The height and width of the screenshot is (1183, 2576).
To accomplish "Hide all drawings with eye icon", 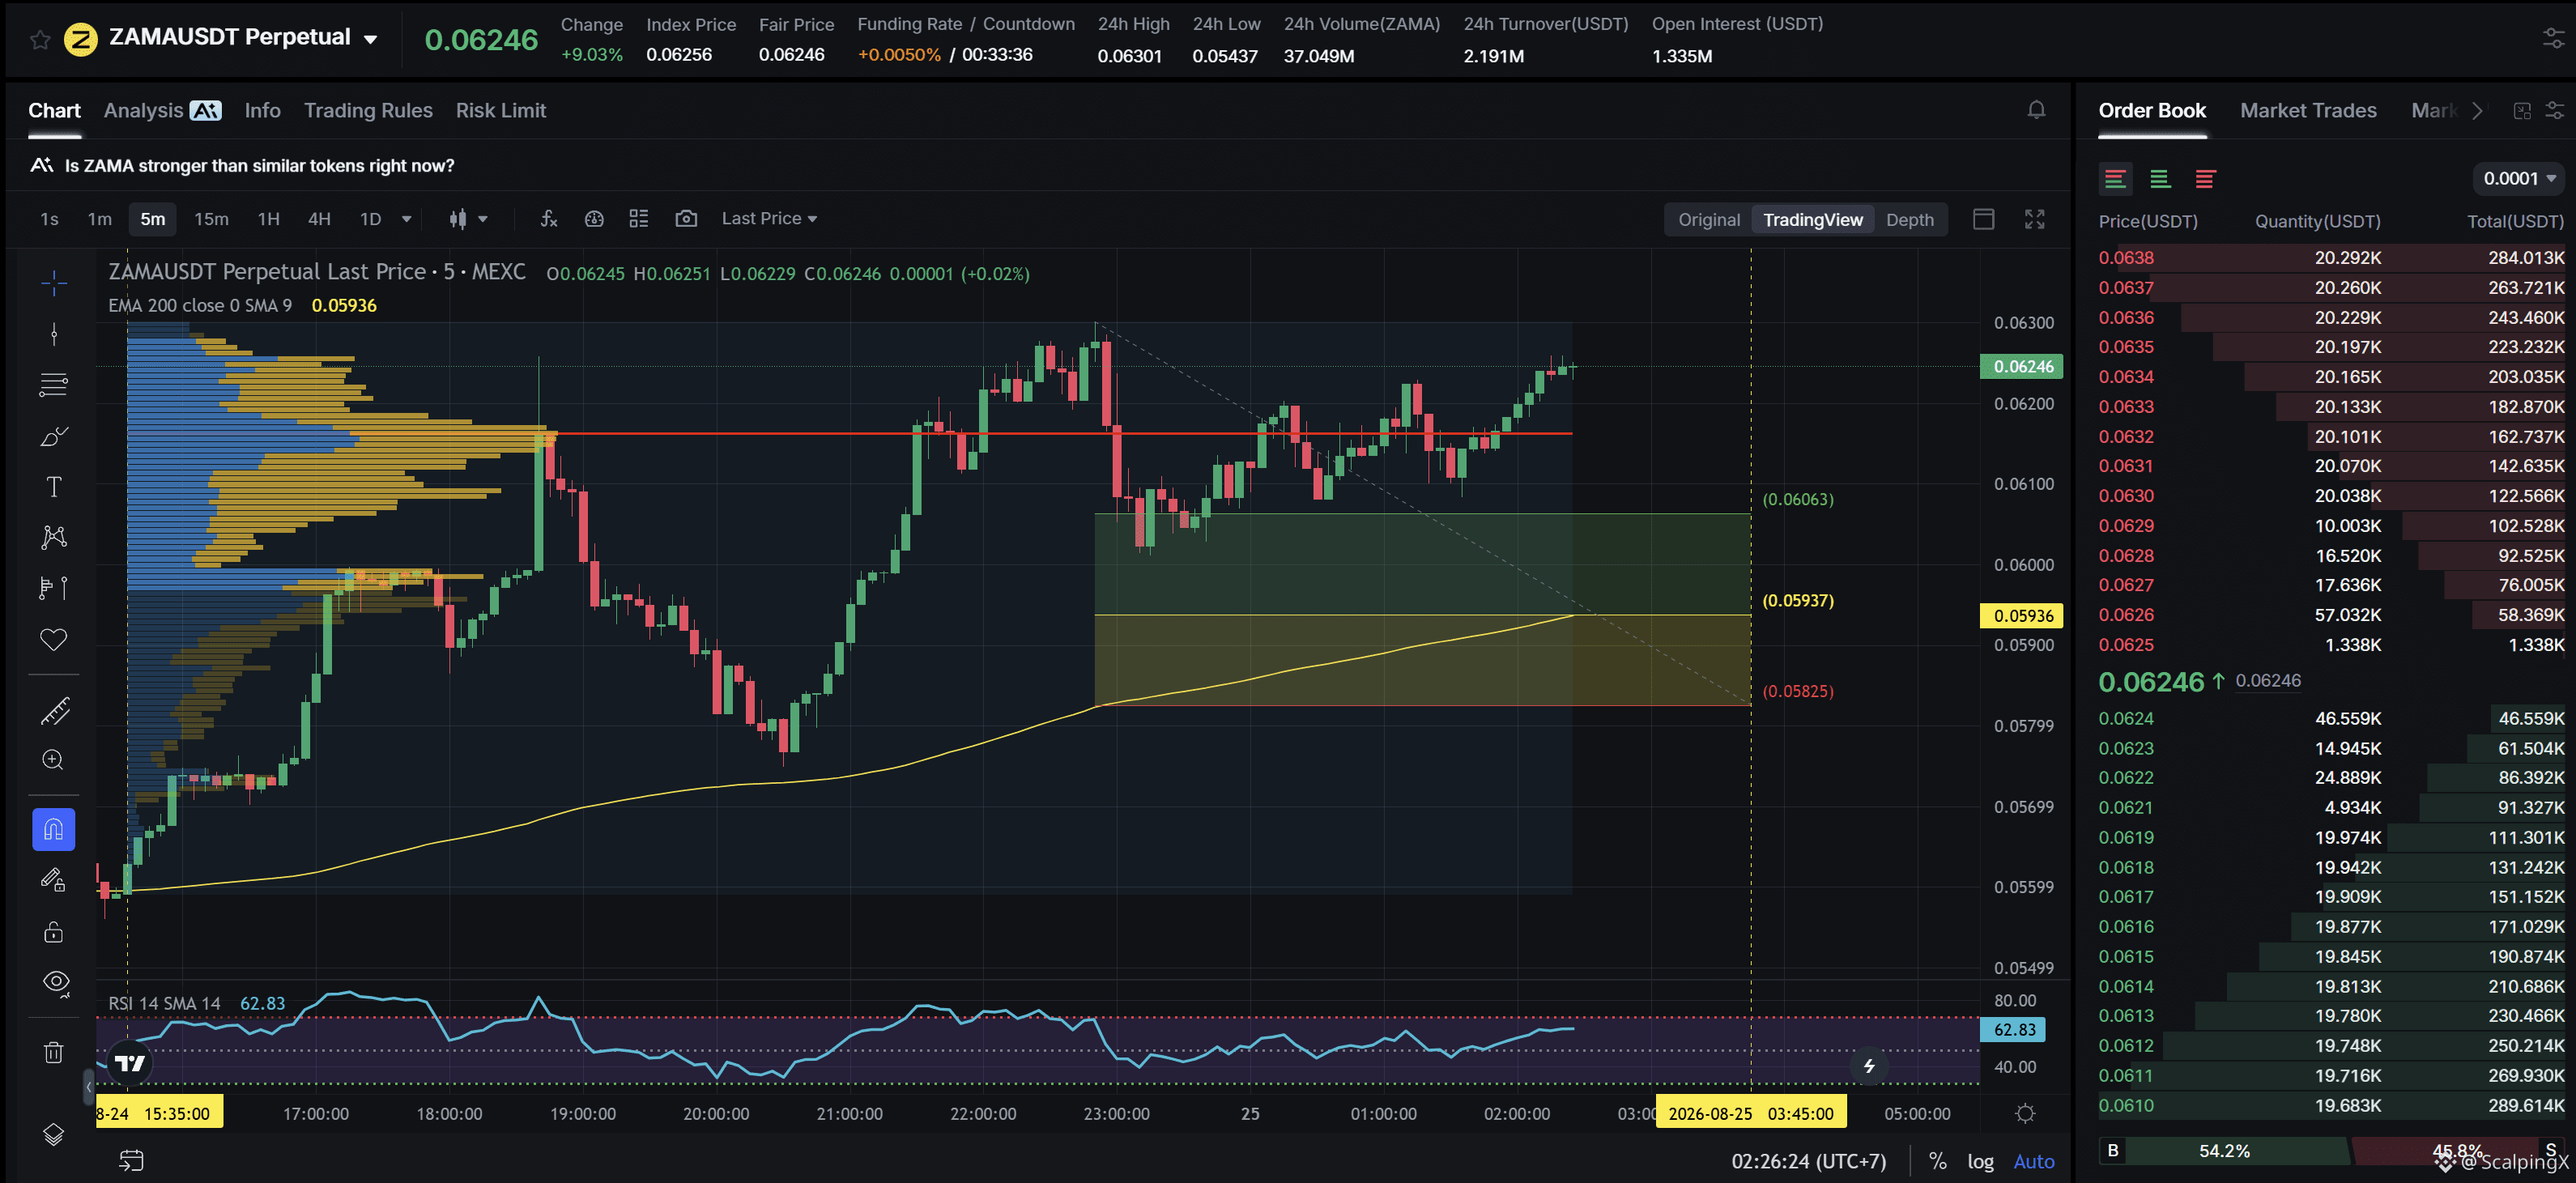I will pyautogui.click(x=56, y=983).
